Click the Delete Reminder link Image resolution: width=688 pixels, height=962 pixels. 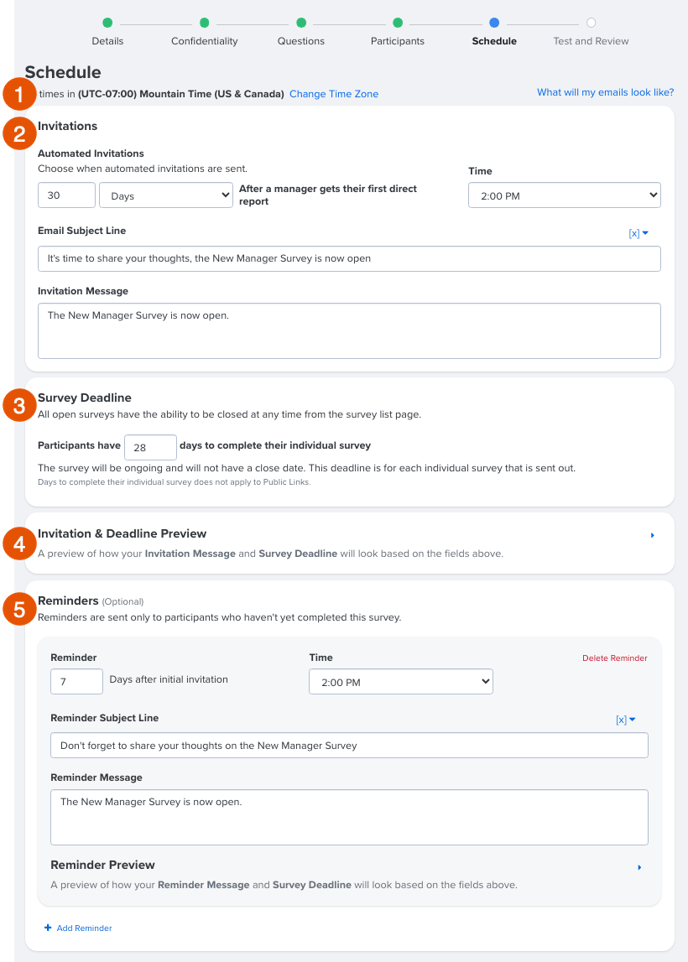coord(614,658)
